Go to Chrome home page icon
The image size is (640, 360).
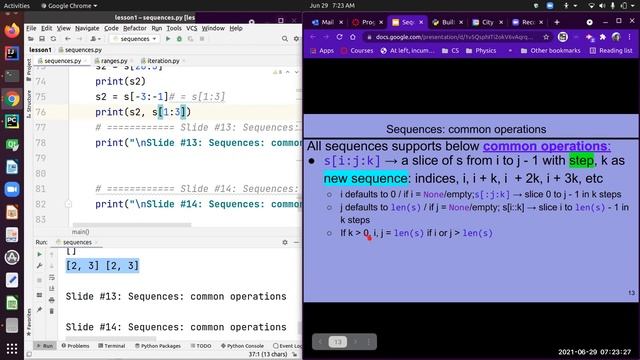(x=353, y=37)
